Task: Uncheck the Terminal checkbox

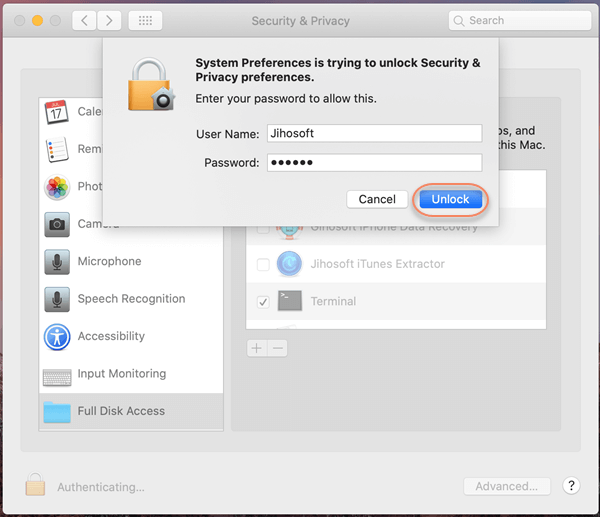Action: coord(263,302)
